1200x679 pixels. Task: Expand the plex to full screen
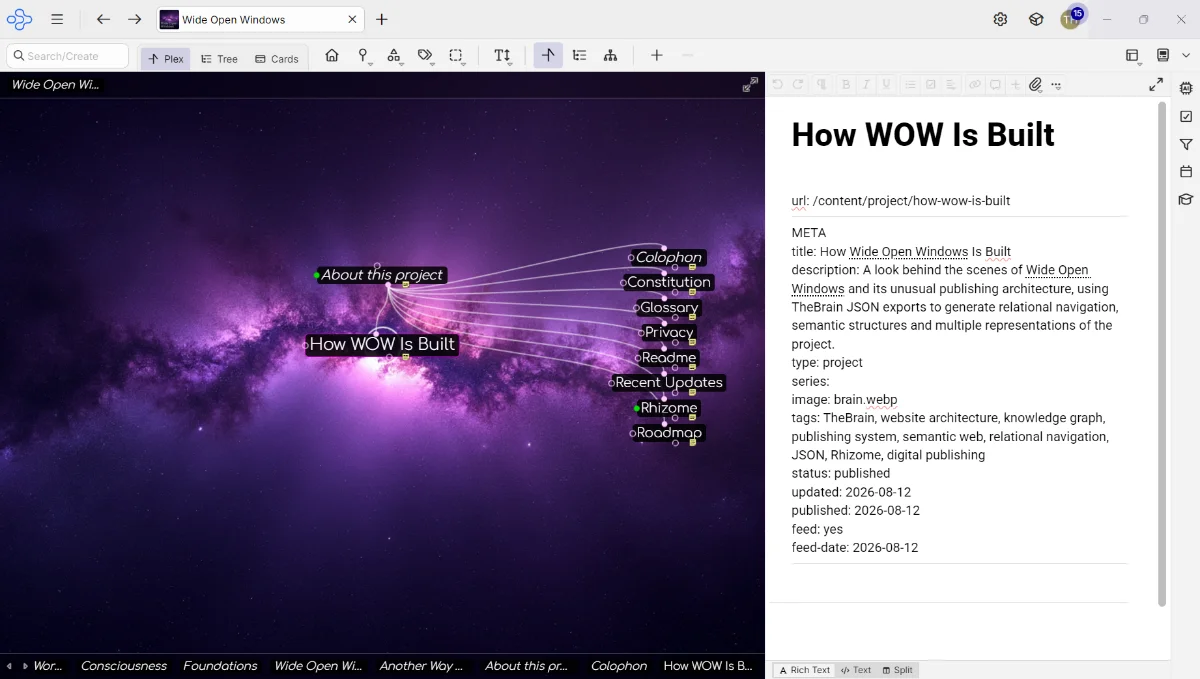tap(750, 85)
